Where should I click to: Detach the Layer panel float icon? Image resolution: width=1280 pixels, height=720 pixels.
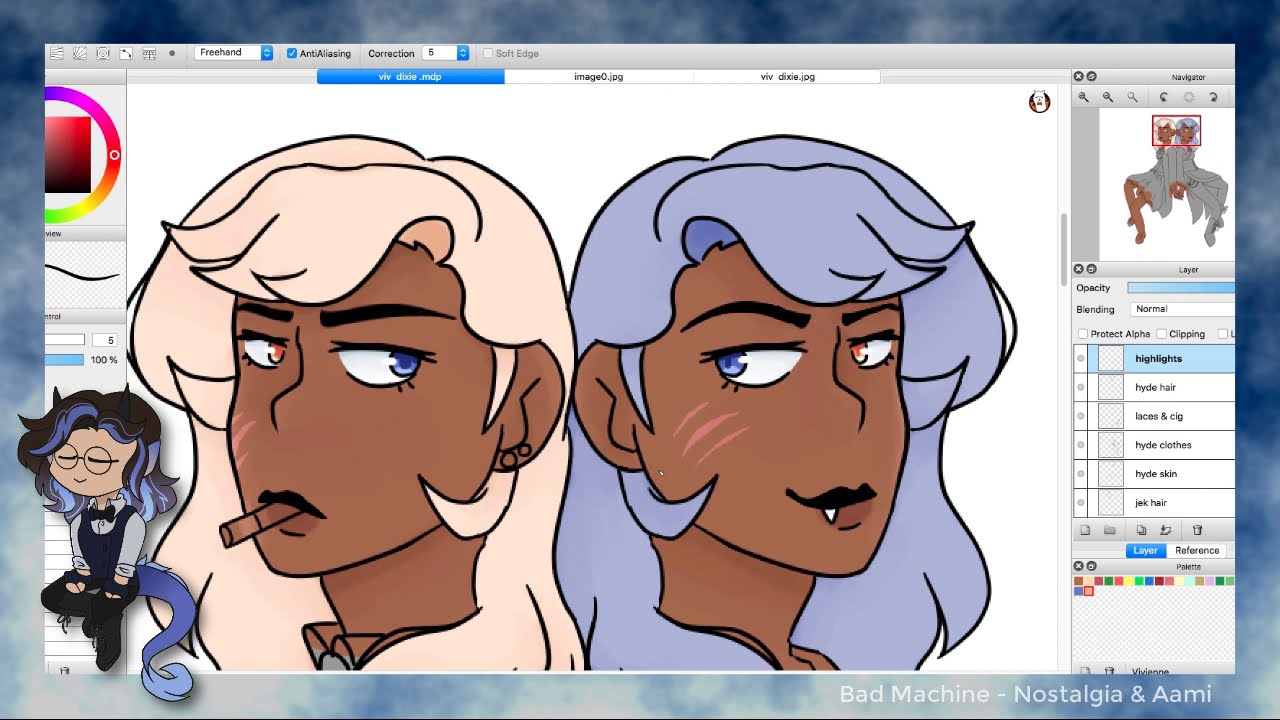tap(1091, 269)
